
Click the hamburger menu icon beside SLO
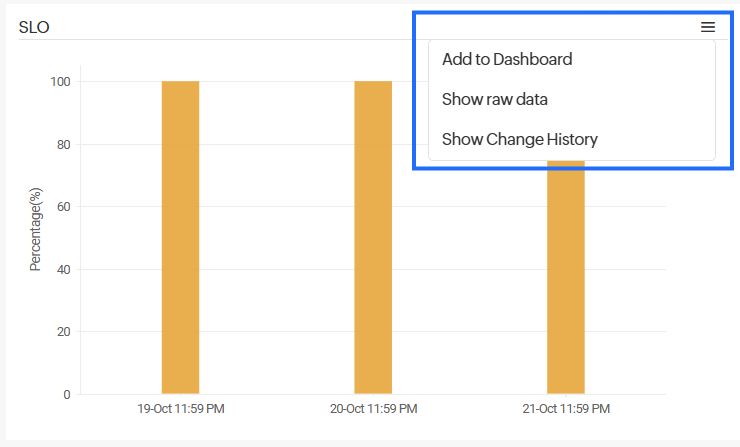pos(708,27)
